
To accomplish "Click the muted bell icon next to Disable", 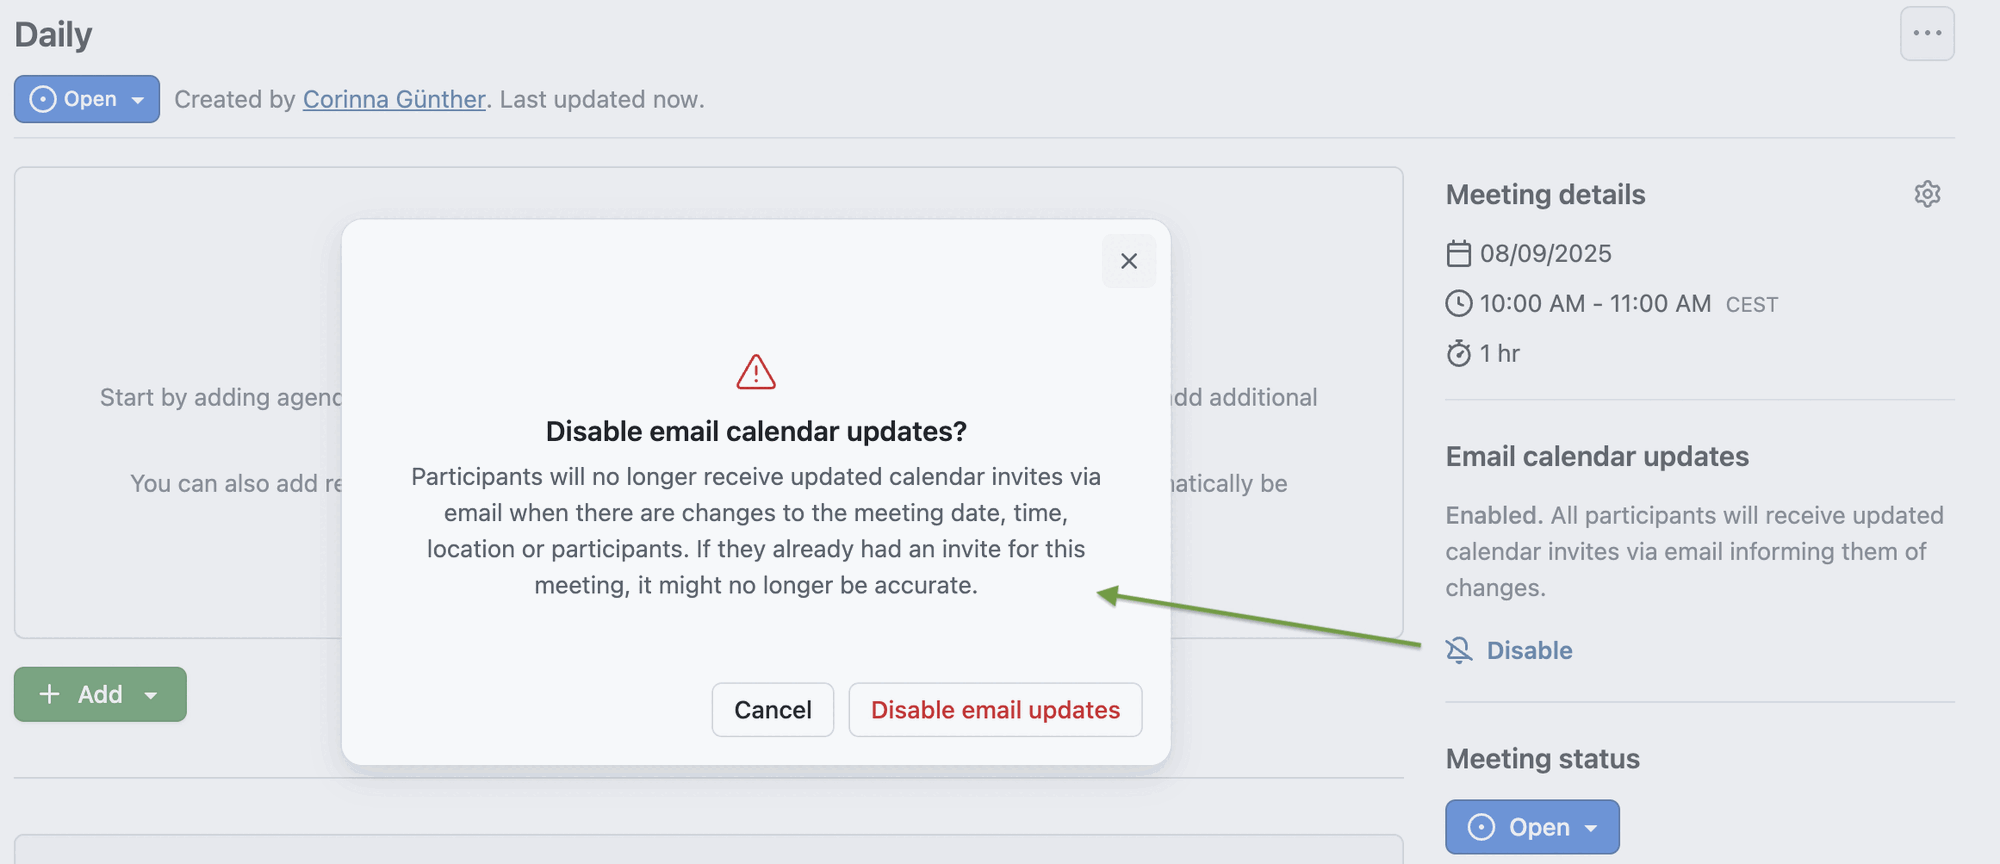I will tap(1460, 650).
